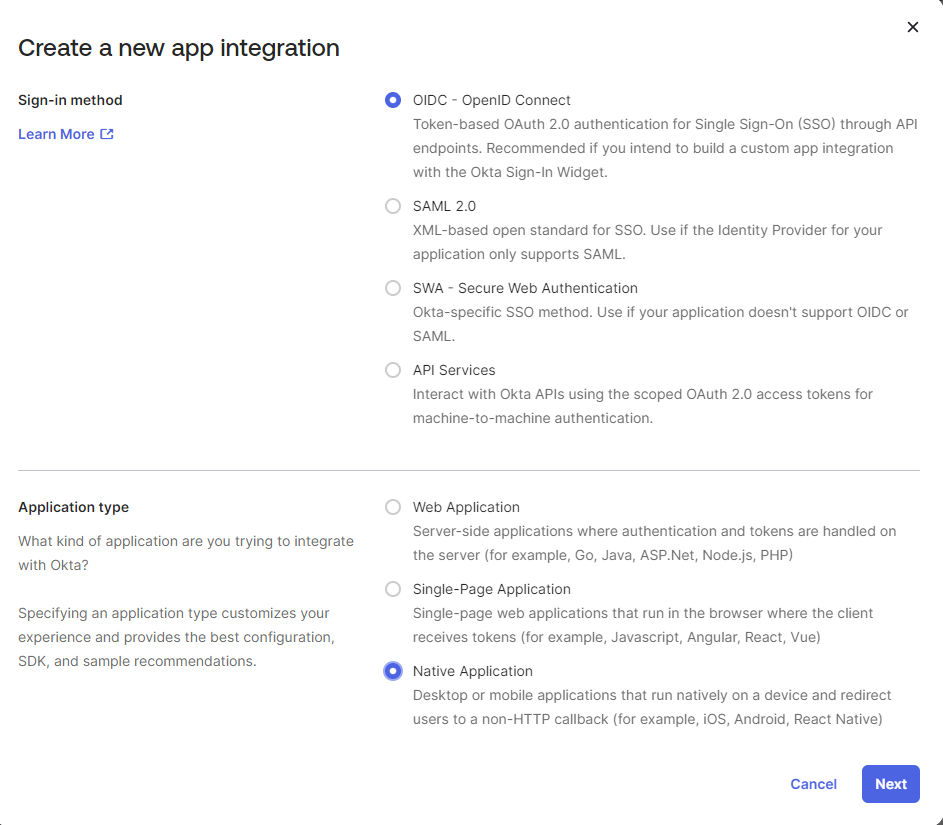Choose the SAML 2.0 radio button
Viewport: 943px width, 825px height.
tap(393, 206)
